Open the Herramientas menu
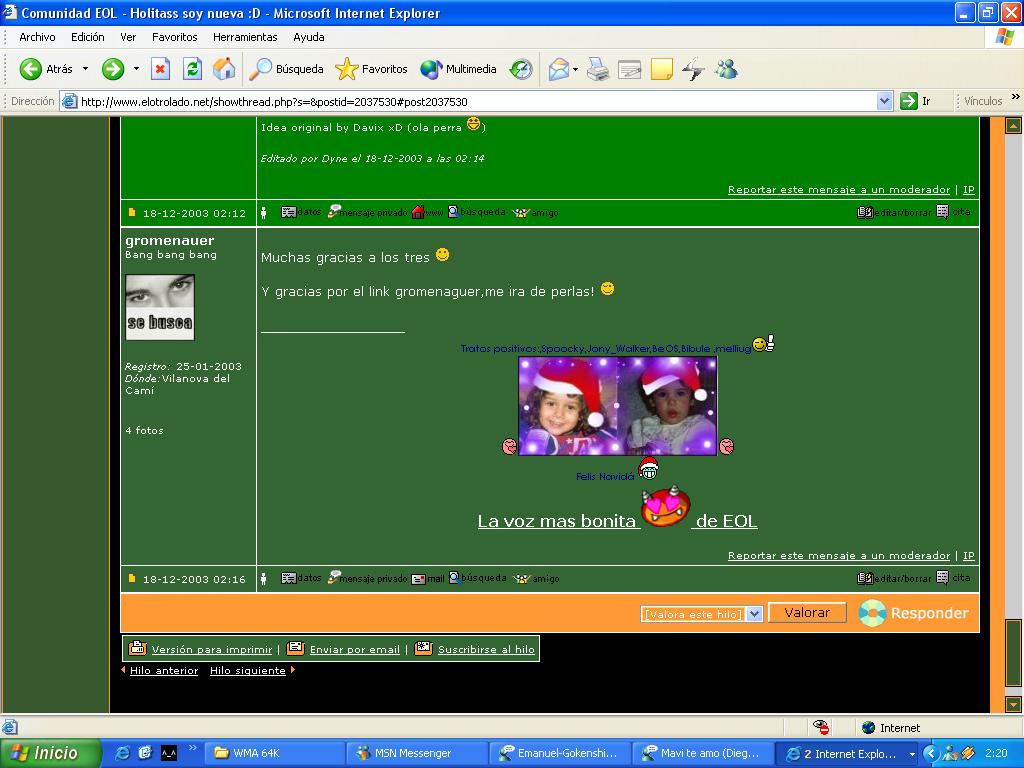1024x768 pixels. coord(245,37)
